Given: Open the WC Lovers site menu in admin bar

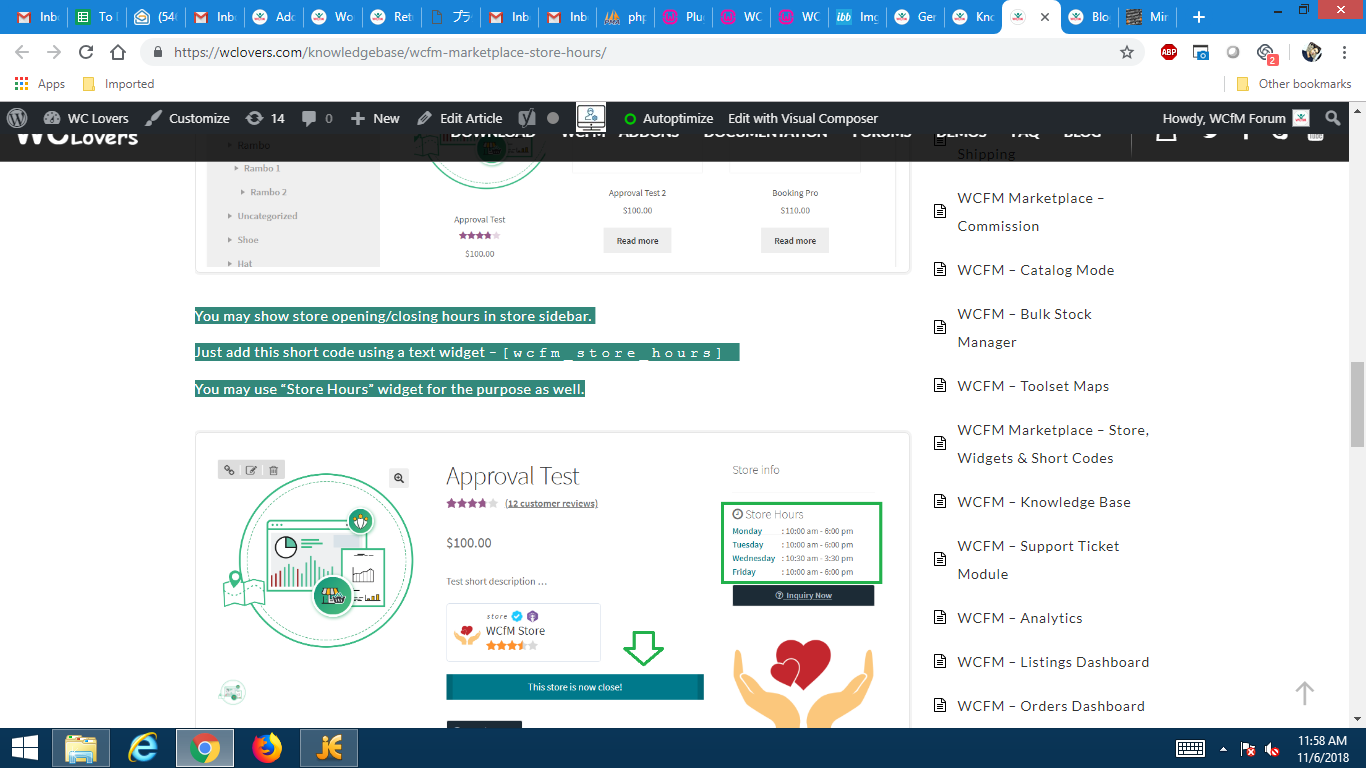Looking at the screenshot, I should [86, 118].
